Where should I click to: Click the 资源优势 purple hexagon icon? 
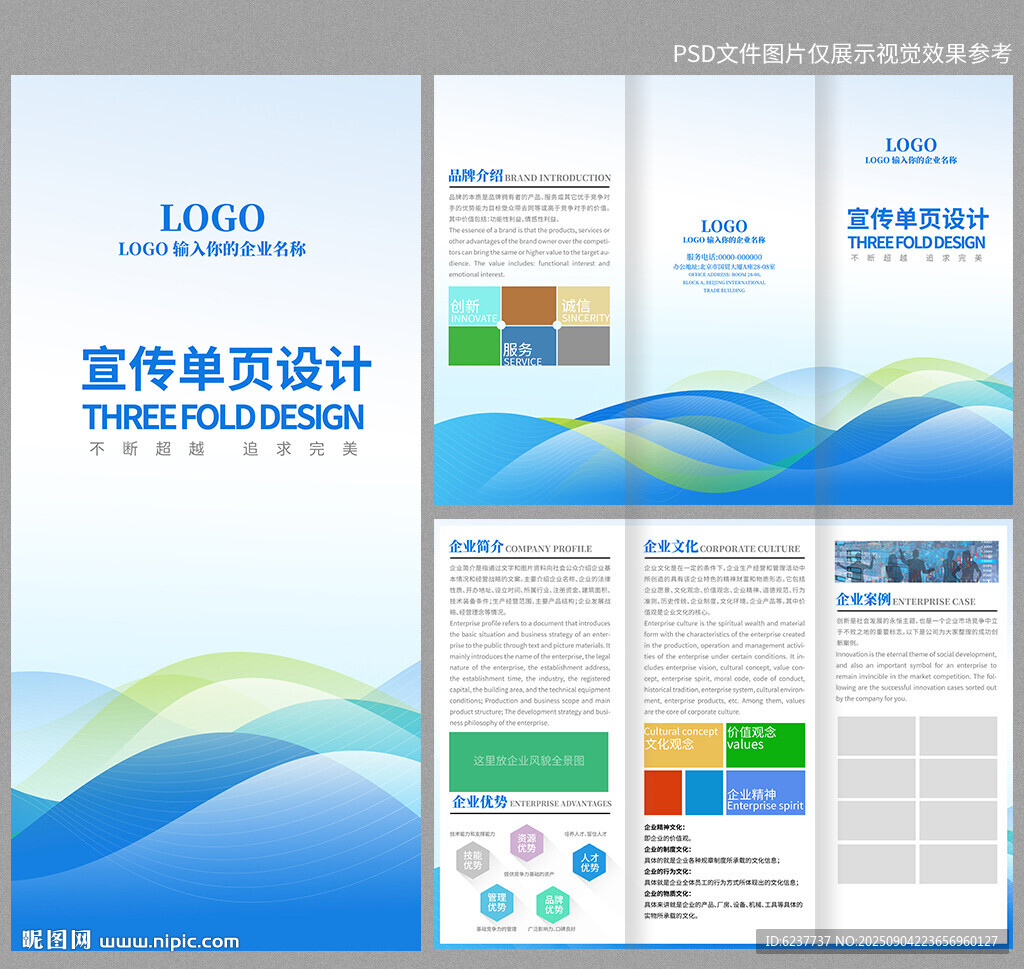pyautogui.click(x=526, y=843)
